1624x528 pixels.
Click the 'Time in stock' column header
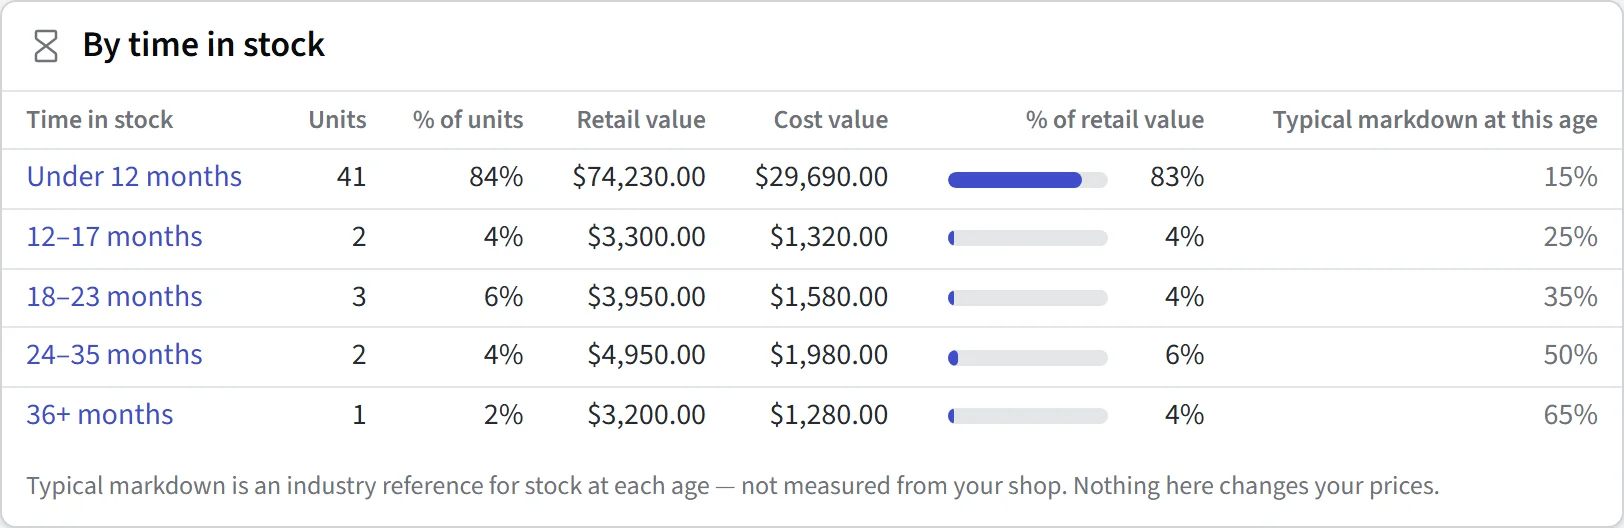[100, 120]
